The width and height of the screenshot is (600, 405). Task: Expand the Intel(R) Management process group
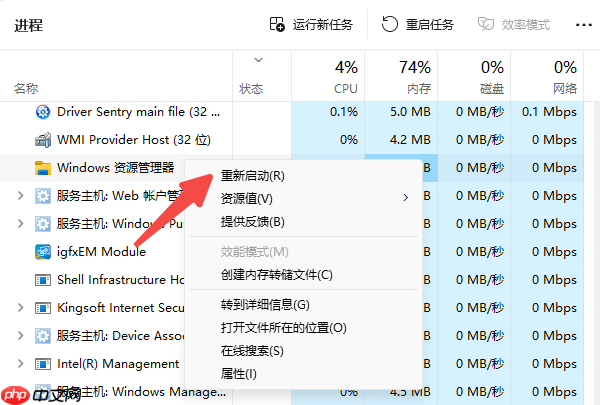21,364
